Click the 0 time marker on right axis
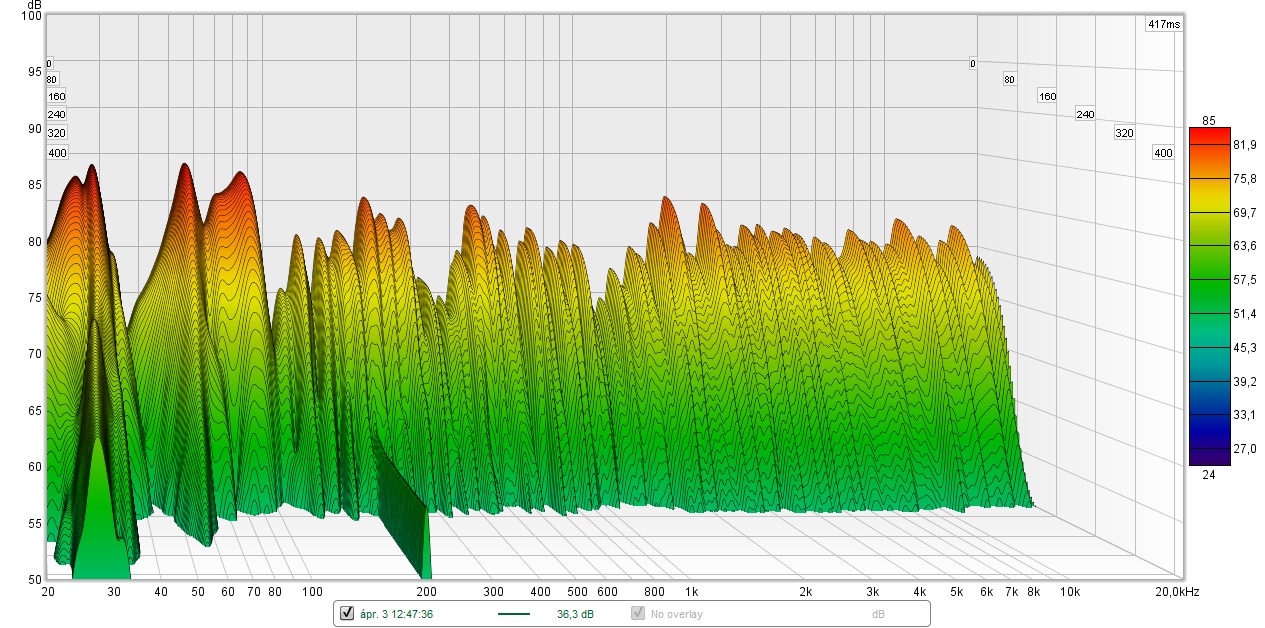The height and width of the screenshot is (628, 1265). tap(972, 64)
